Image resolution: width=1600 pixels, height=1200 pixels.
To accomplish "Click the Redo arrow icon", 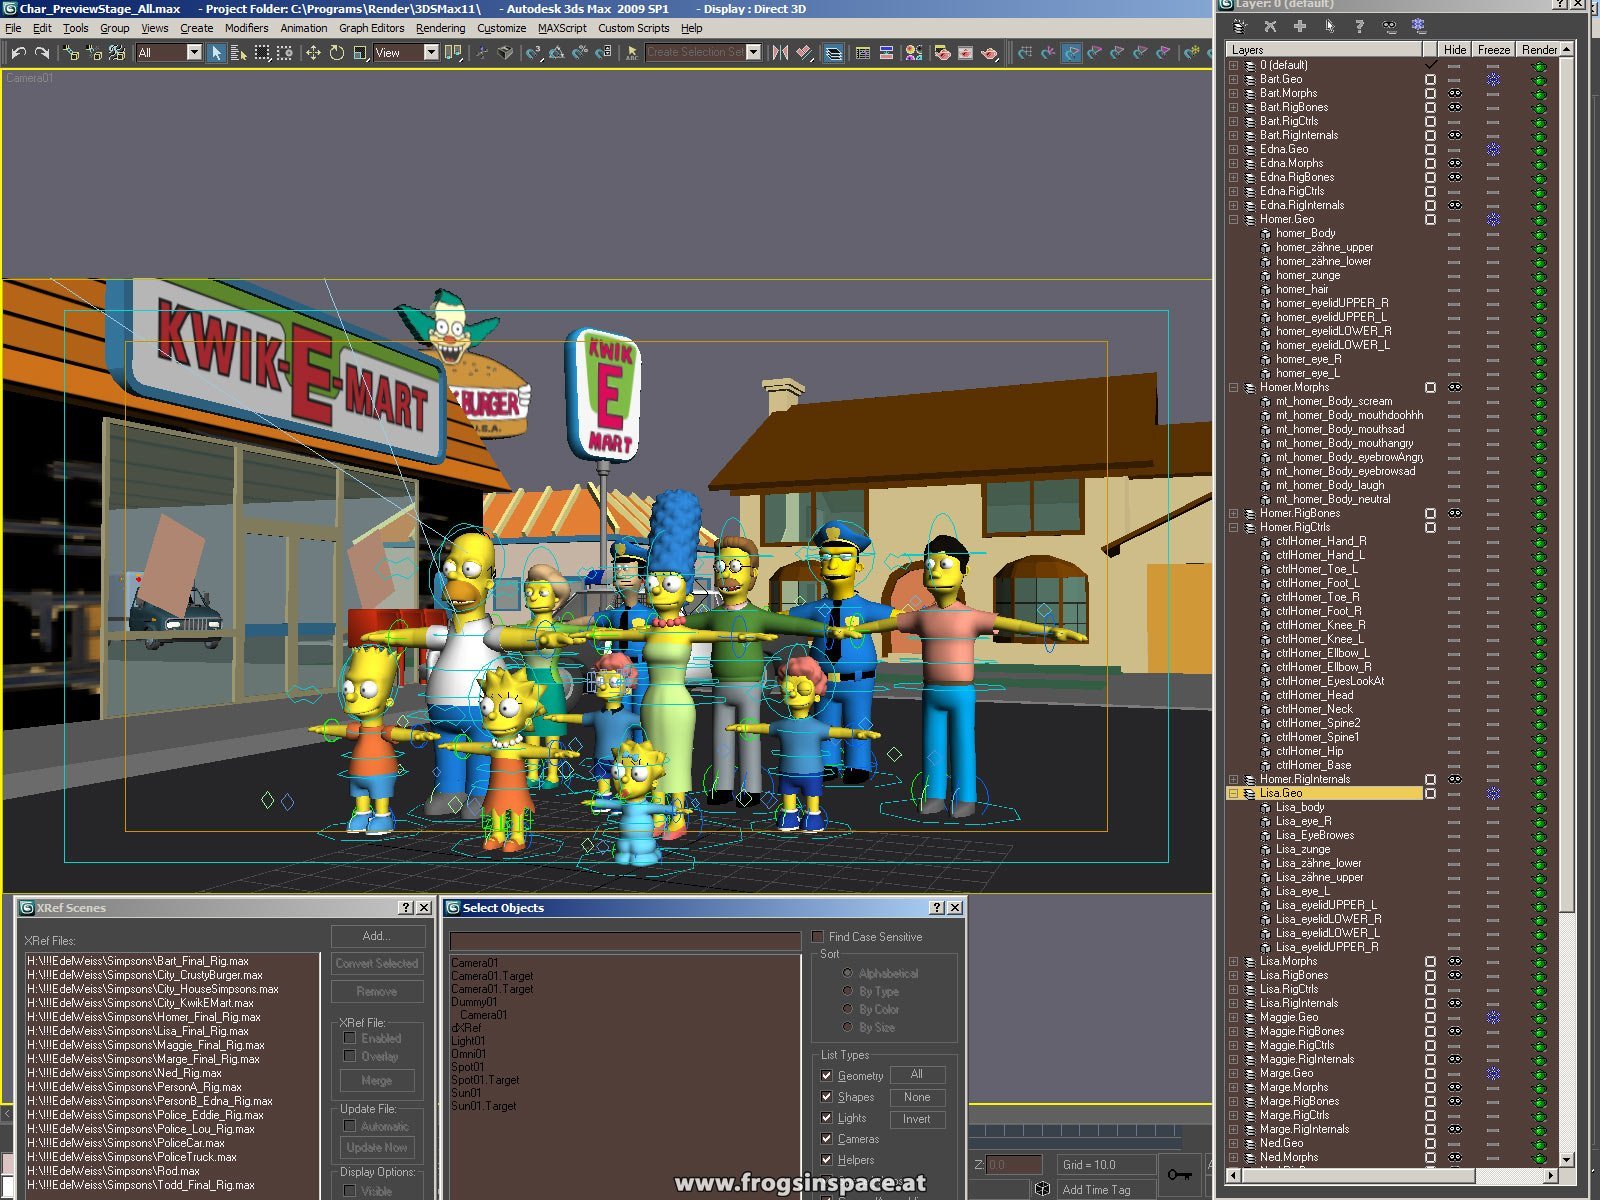I will (42, 52).
